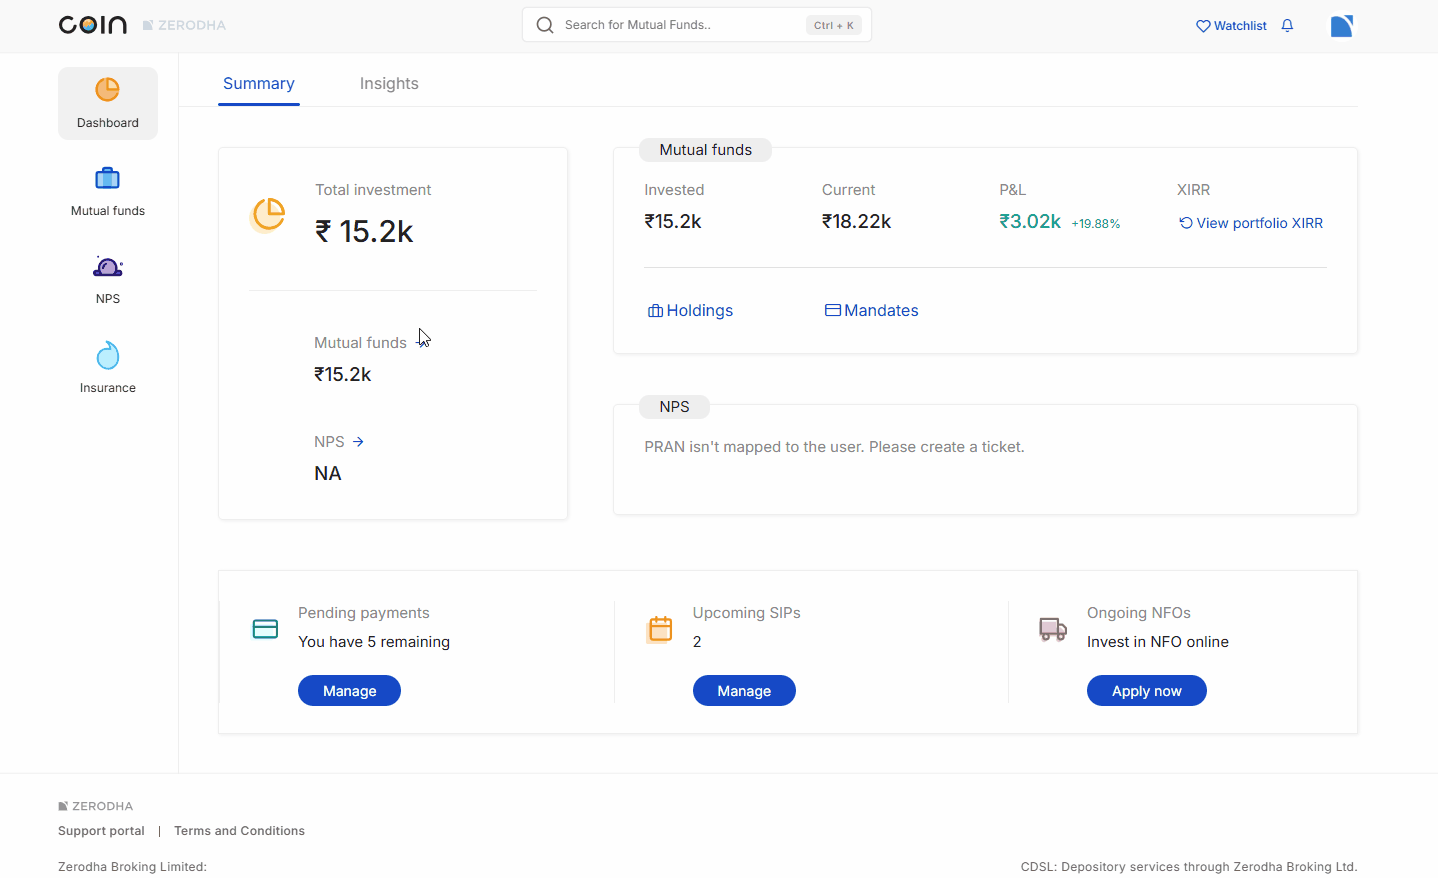This screenshot has height=878, width=1438.
Task: Open the Watchlist heart link
Action: [1231, 26]
